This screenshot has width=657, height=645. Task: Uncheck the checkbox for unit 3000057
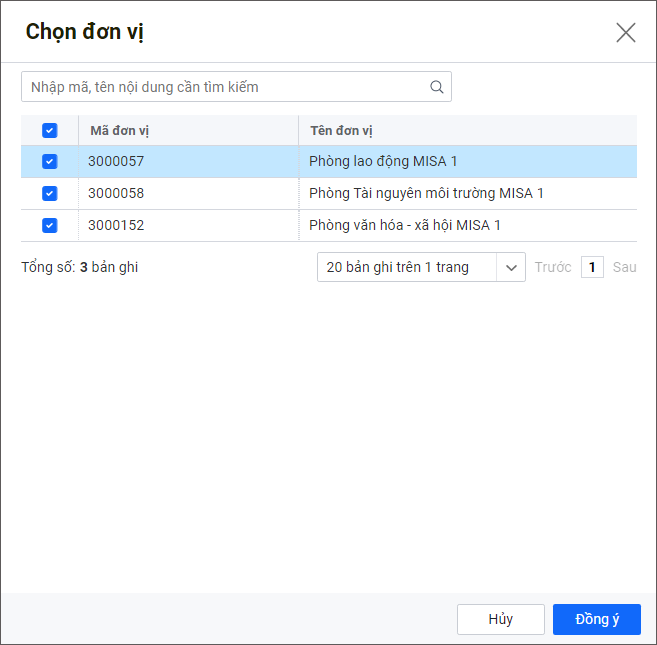(50, 162)
